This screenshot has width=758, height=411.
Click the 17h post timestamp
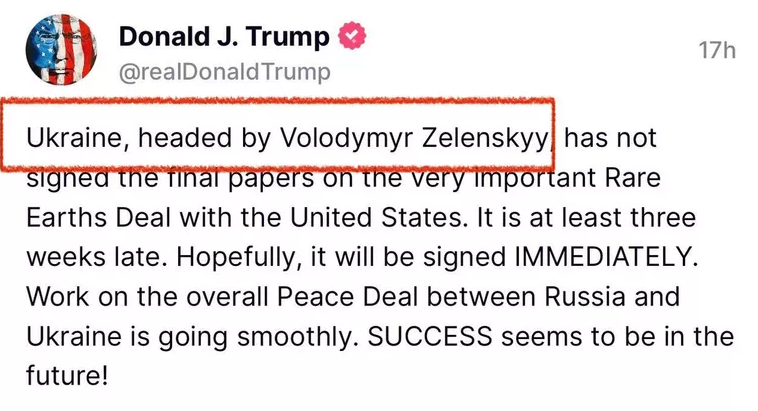pos(715,50)
